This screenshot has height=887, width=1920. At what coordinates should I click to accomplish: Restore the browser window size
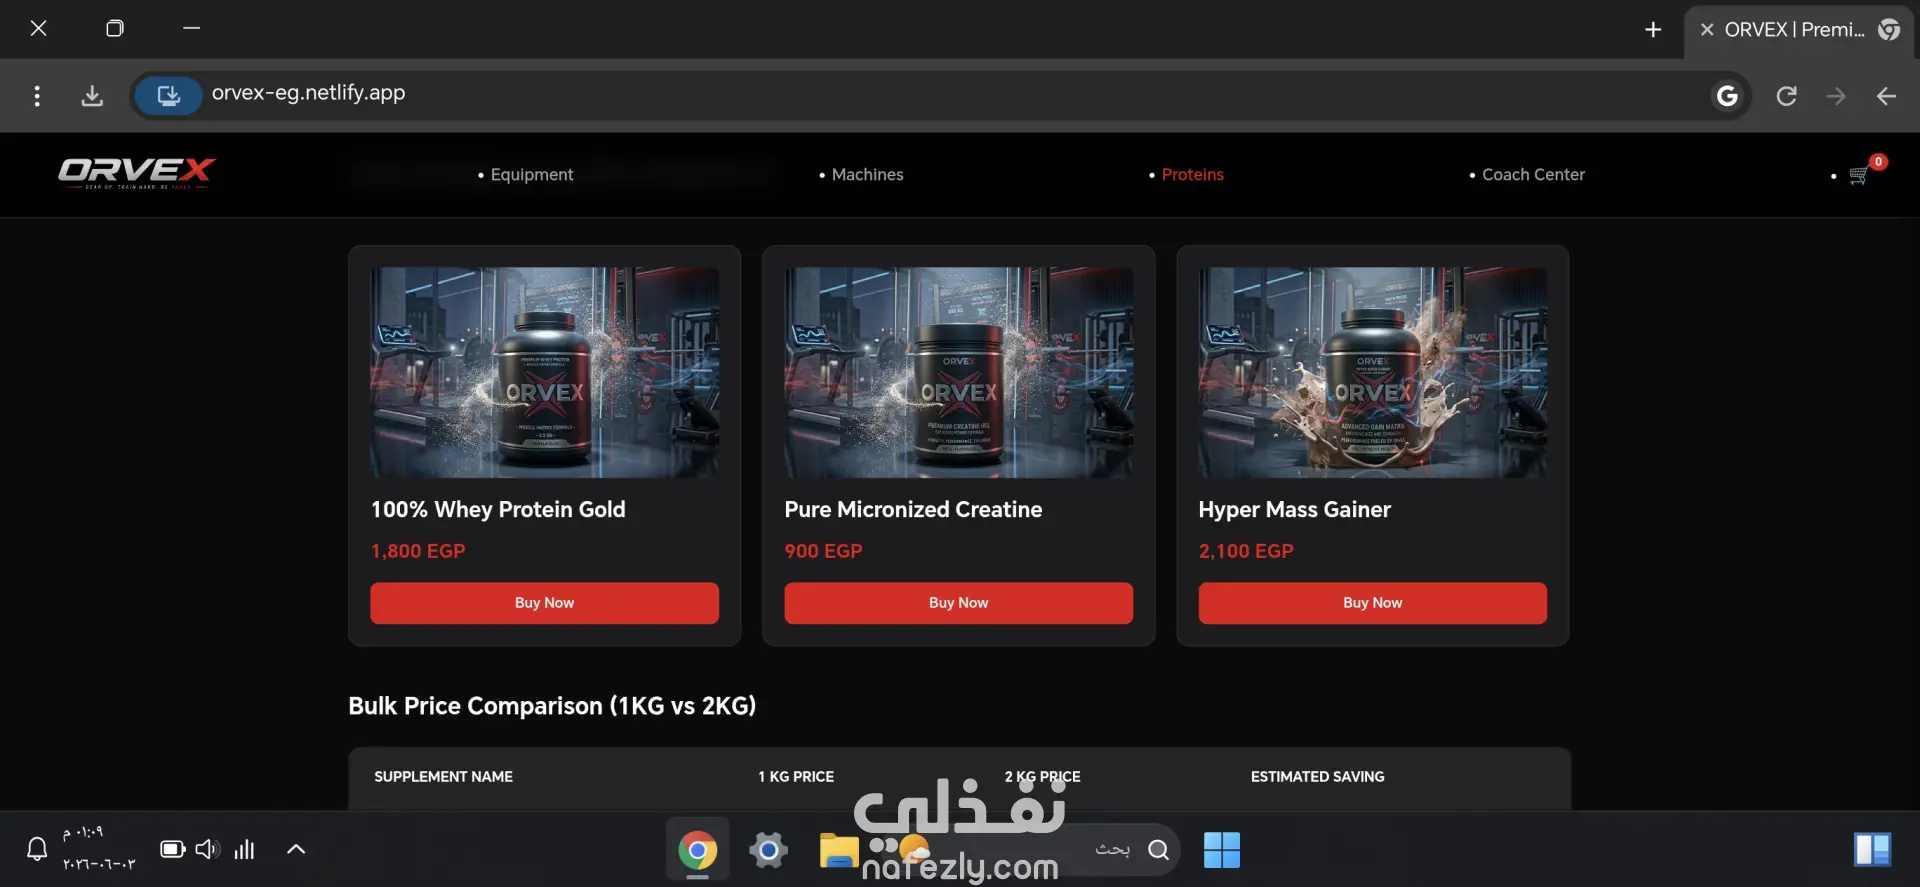click(115, 28)
